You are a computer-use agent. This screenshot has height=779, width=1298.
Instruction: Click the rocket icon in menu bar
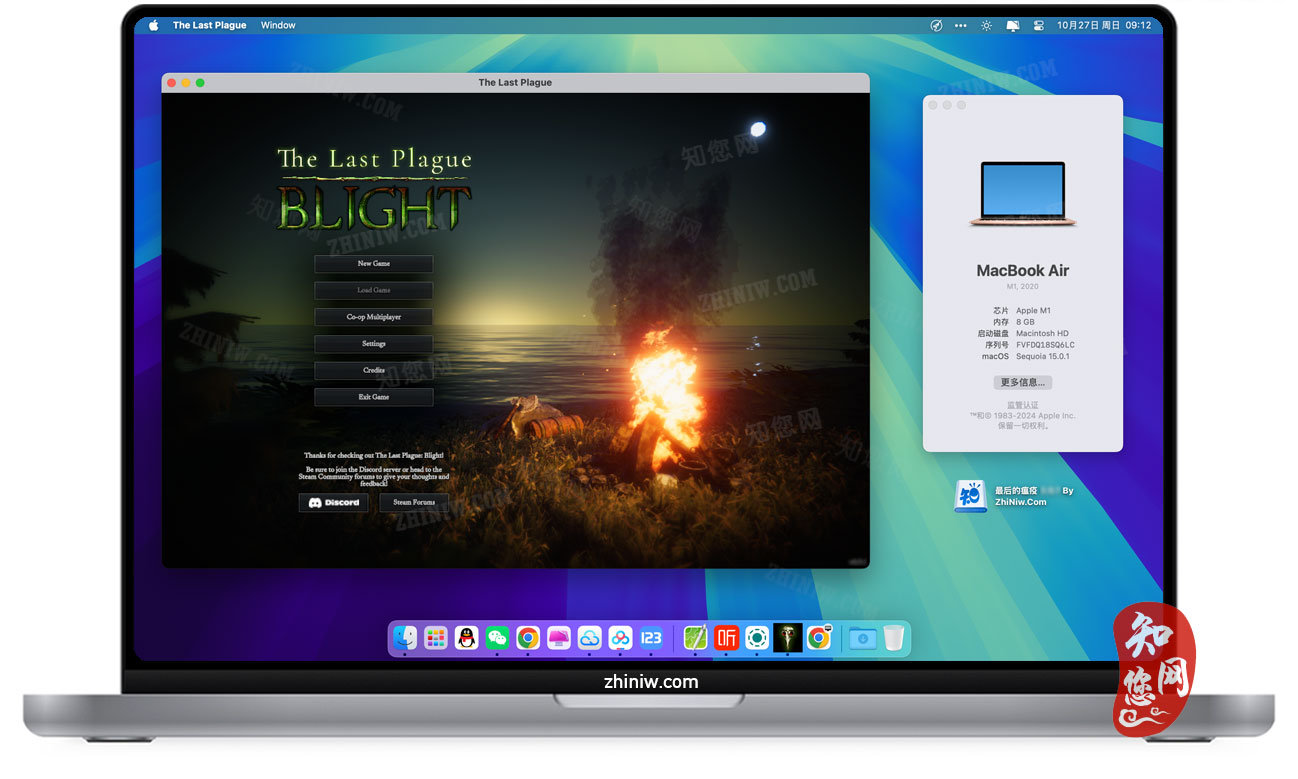click(x=936, y=25)
